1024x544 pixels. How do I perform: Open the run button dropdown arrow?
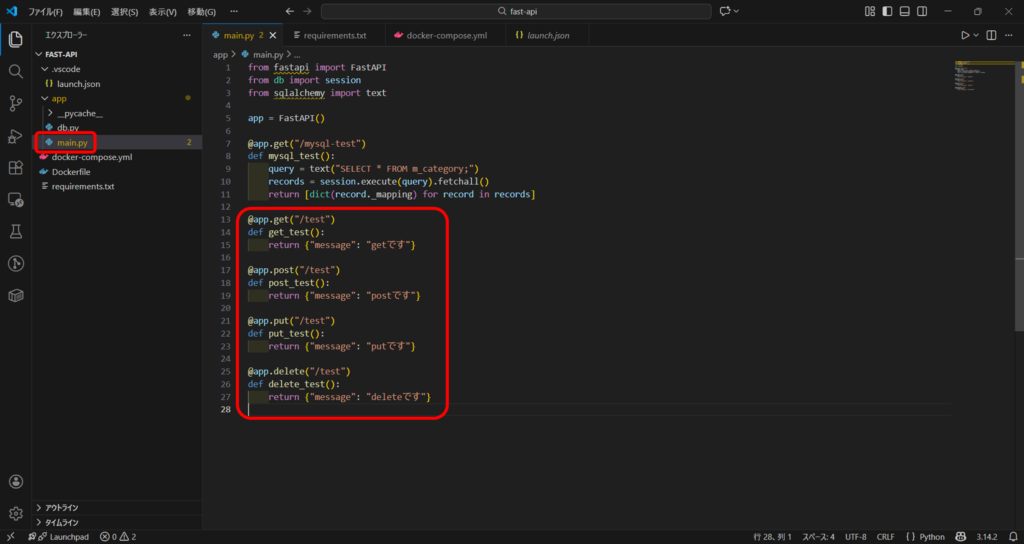(977, 35)
